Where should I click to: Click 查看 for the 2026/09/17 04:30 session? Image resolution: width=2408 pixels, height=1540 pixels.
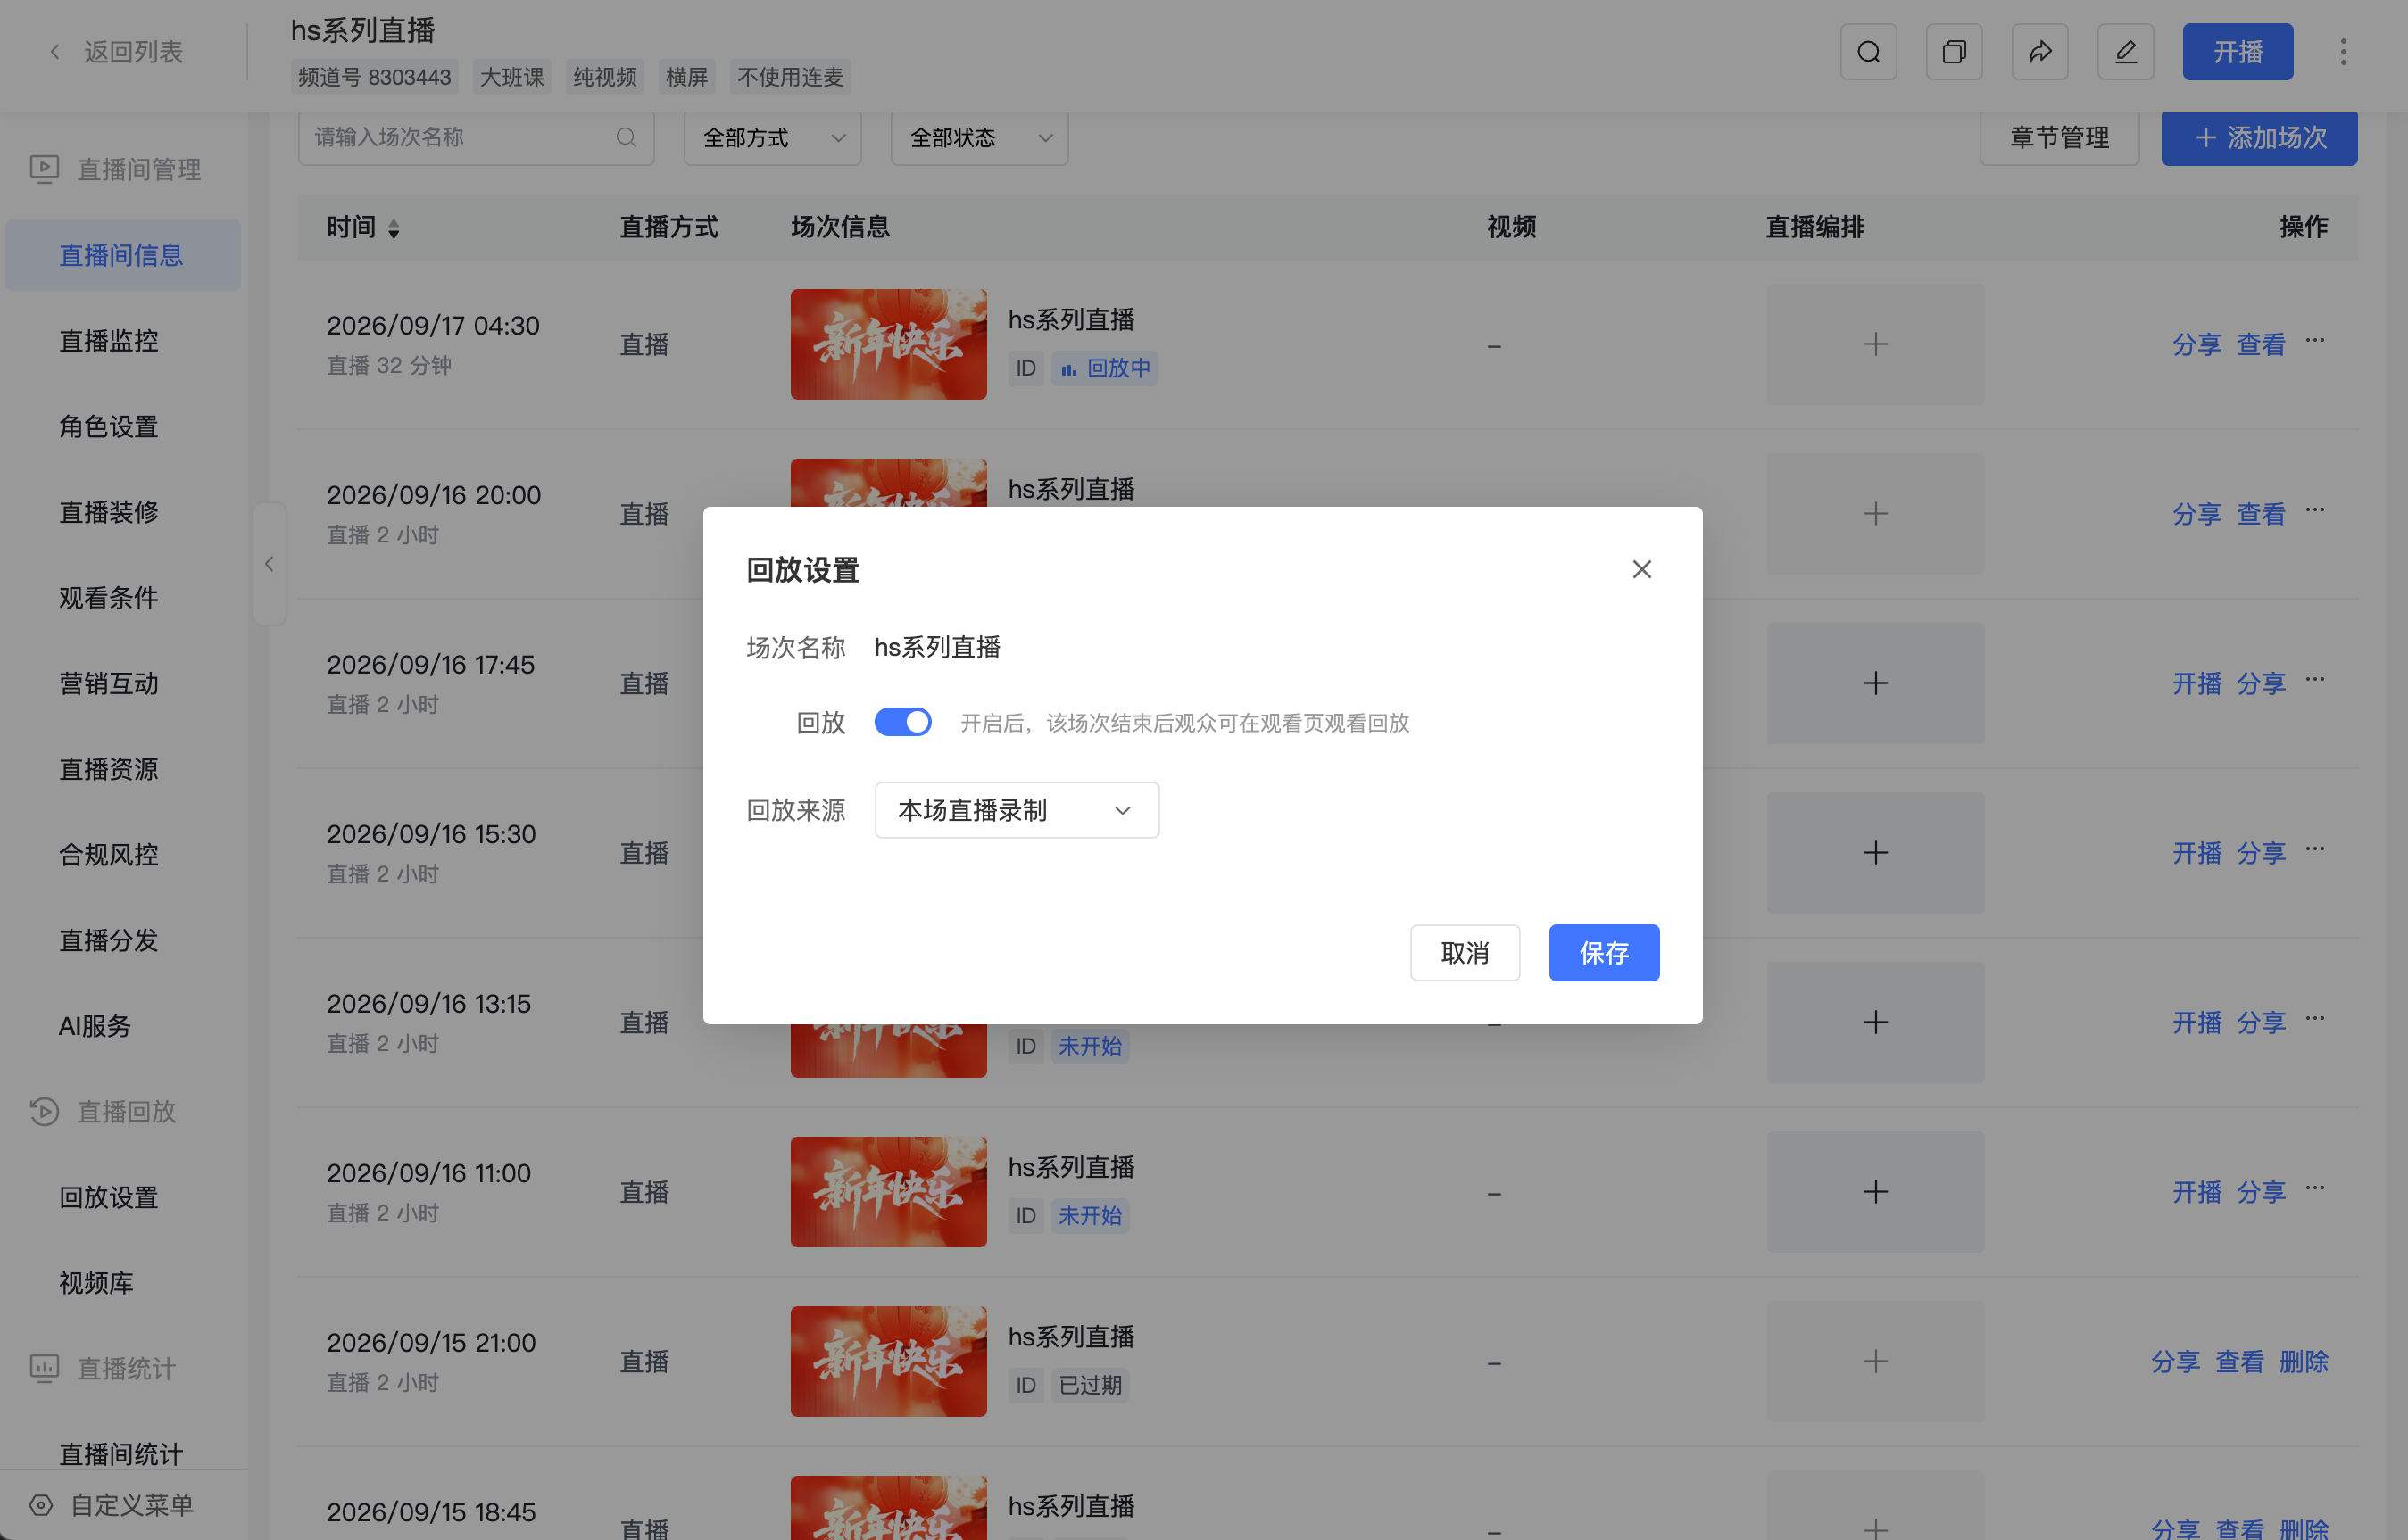click(2261, 345)
